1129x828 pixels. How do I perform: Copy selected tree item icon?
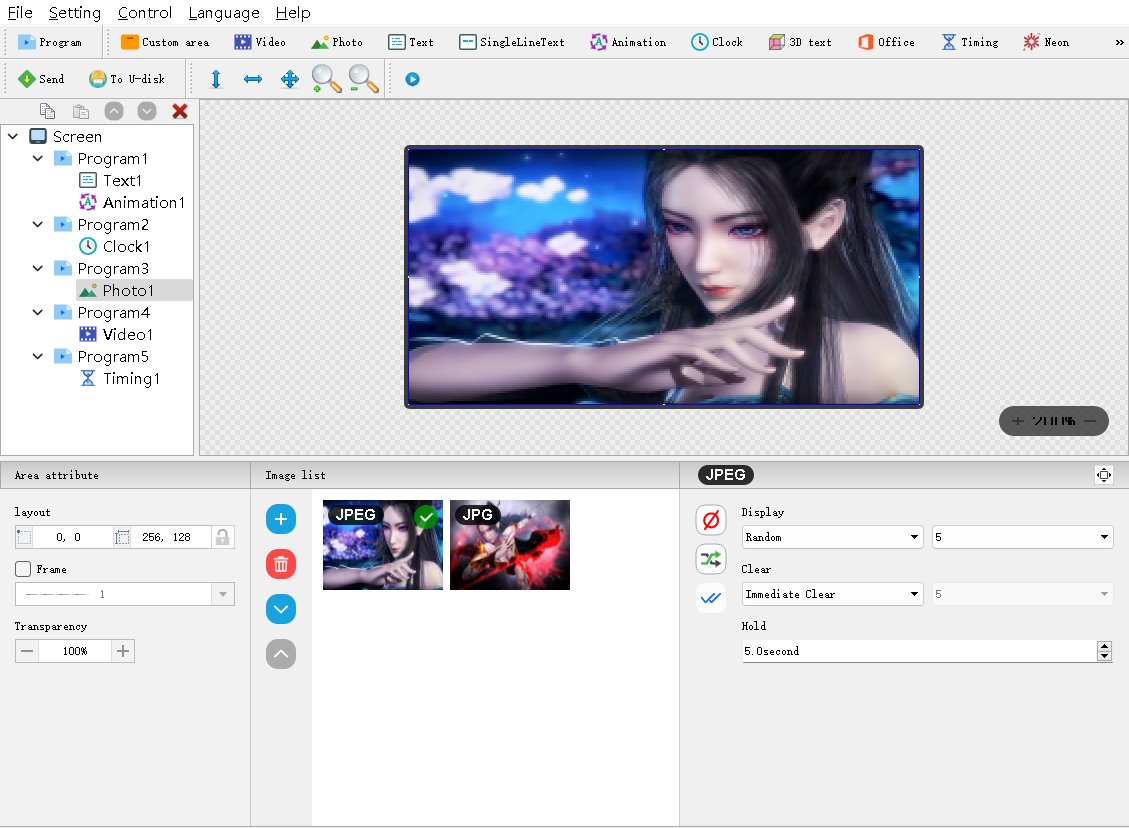48,111
